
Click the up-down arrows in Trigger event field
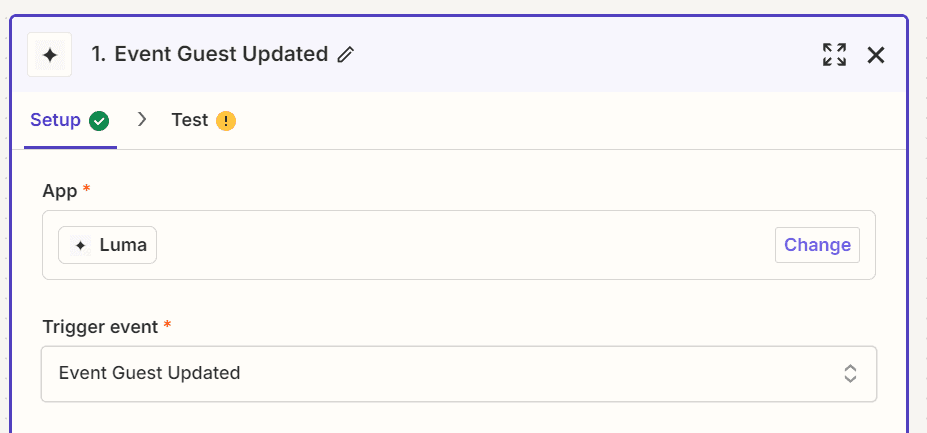click(850, 374)
